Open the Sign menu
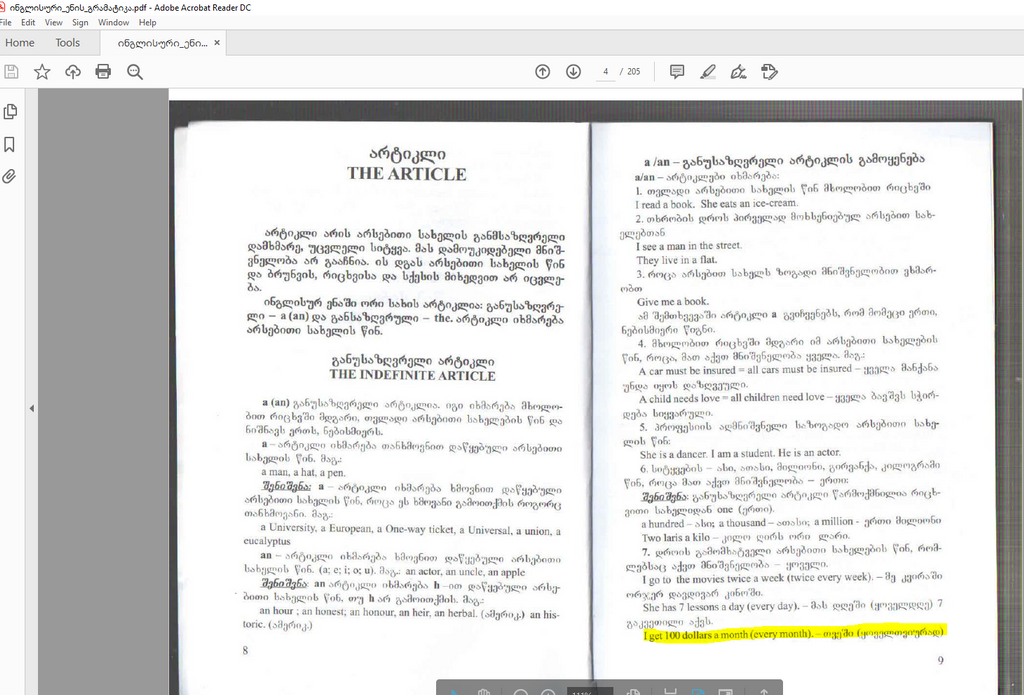The height and width of the screenshot is (695, 1024). (x=80, y=22)
